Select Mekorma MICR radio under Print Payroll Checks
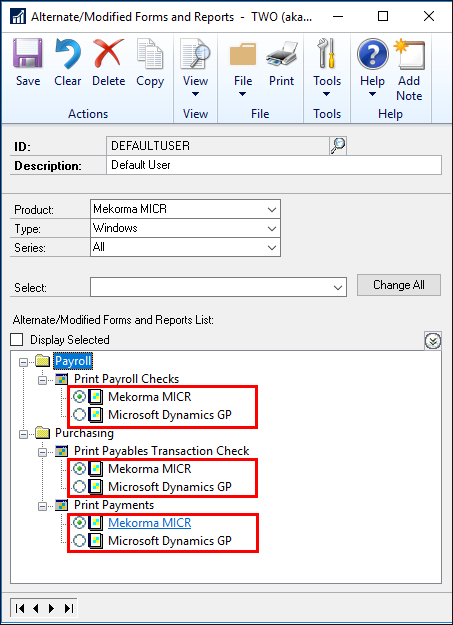Screen dimensions: 453x625 [80, 397]
